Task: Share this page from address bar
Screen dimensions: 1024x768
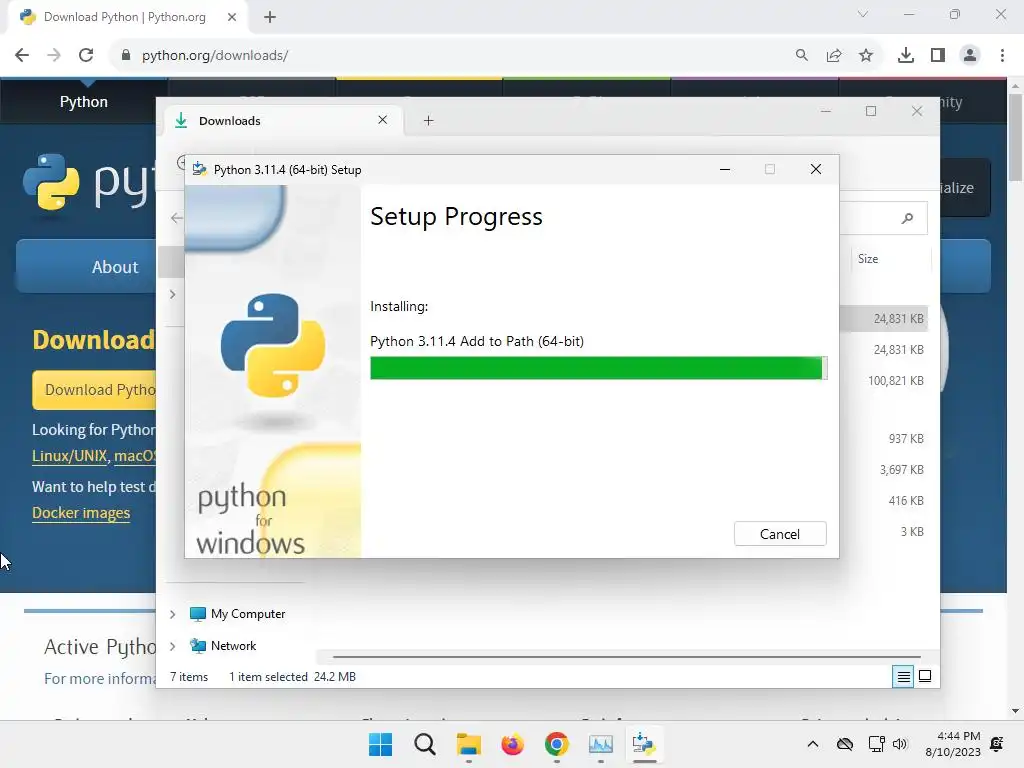Action: [x=834, y=55]
